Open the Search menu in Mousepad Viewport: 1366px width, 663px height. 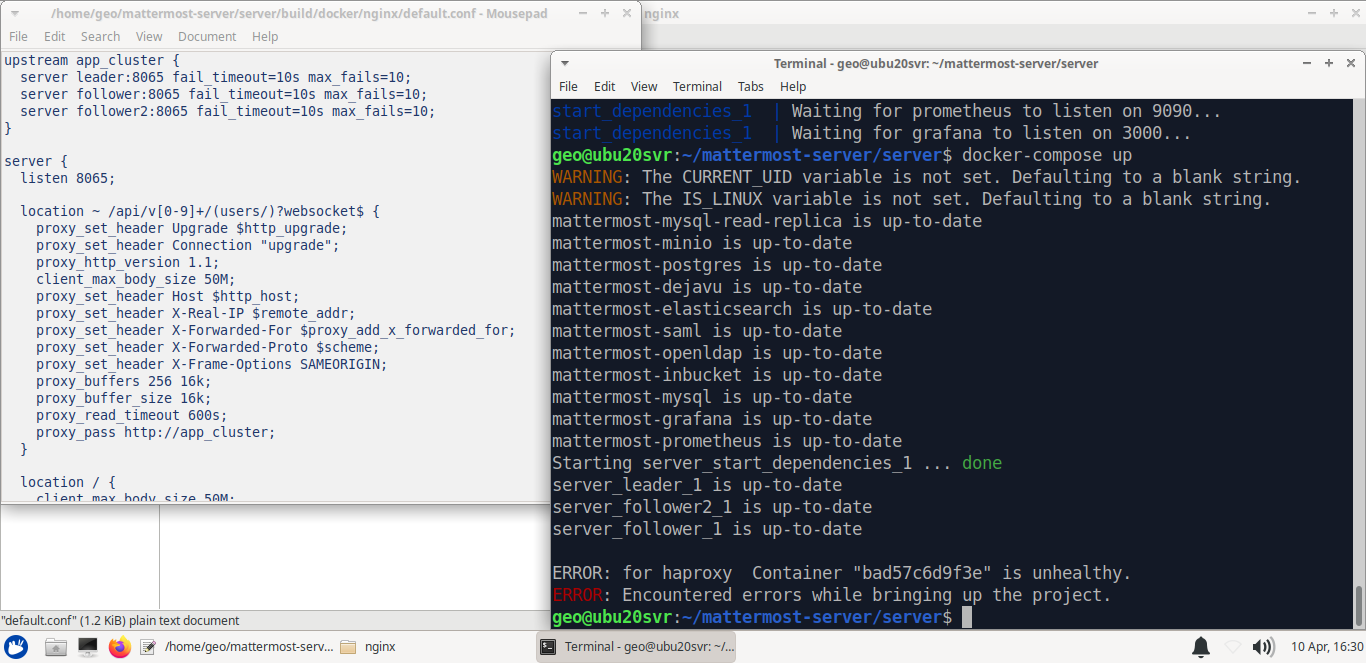click(x=100, y=36)
